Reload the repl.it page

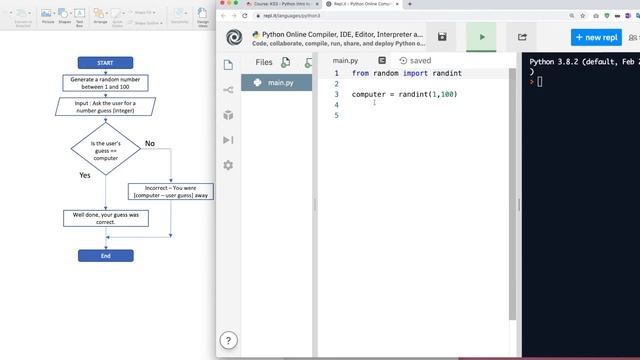click(x=245, y=16)
